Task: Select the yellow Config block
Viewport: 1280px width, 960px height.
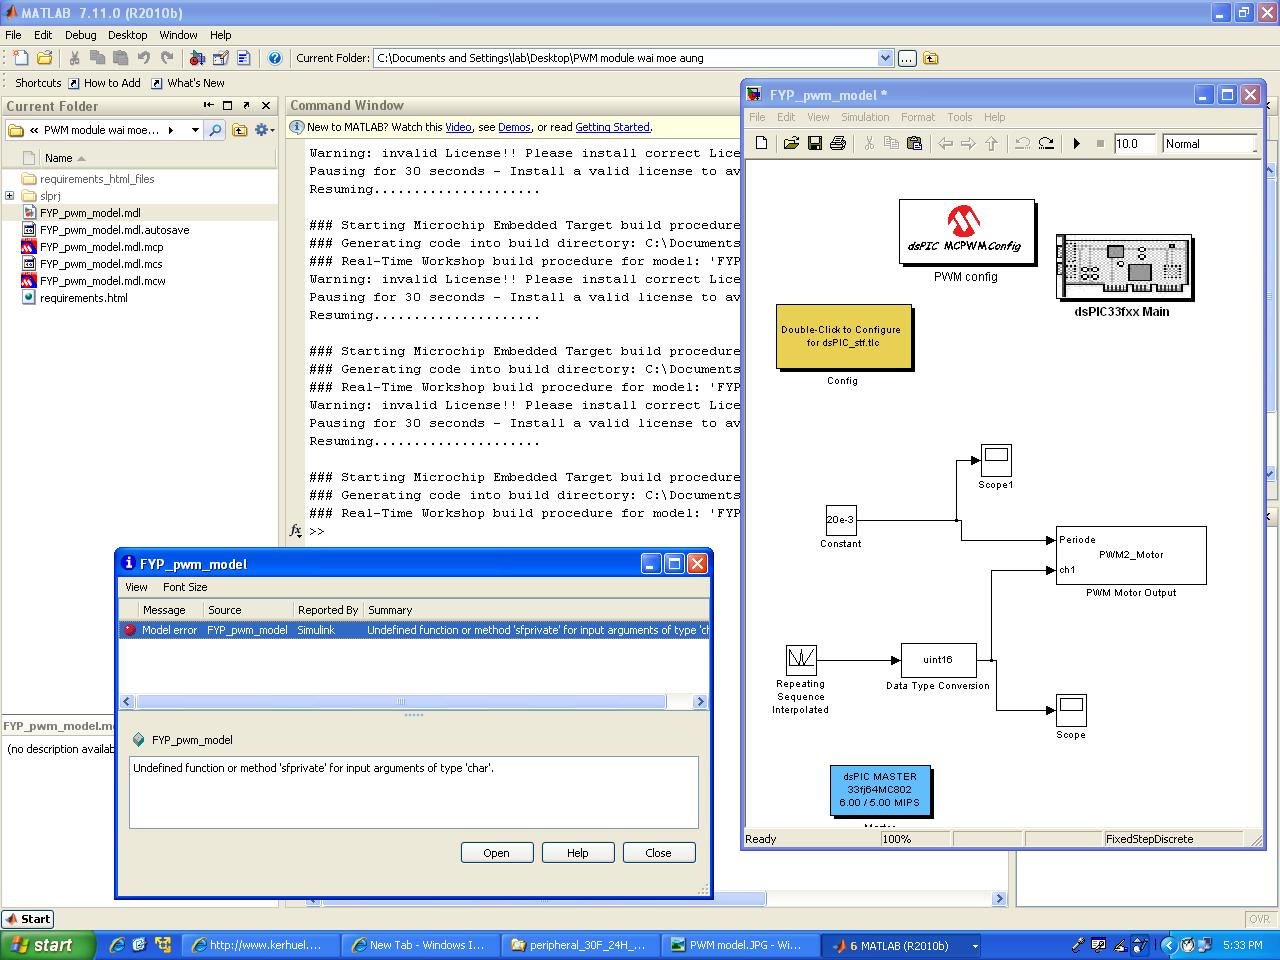Action: coord(843,336)
